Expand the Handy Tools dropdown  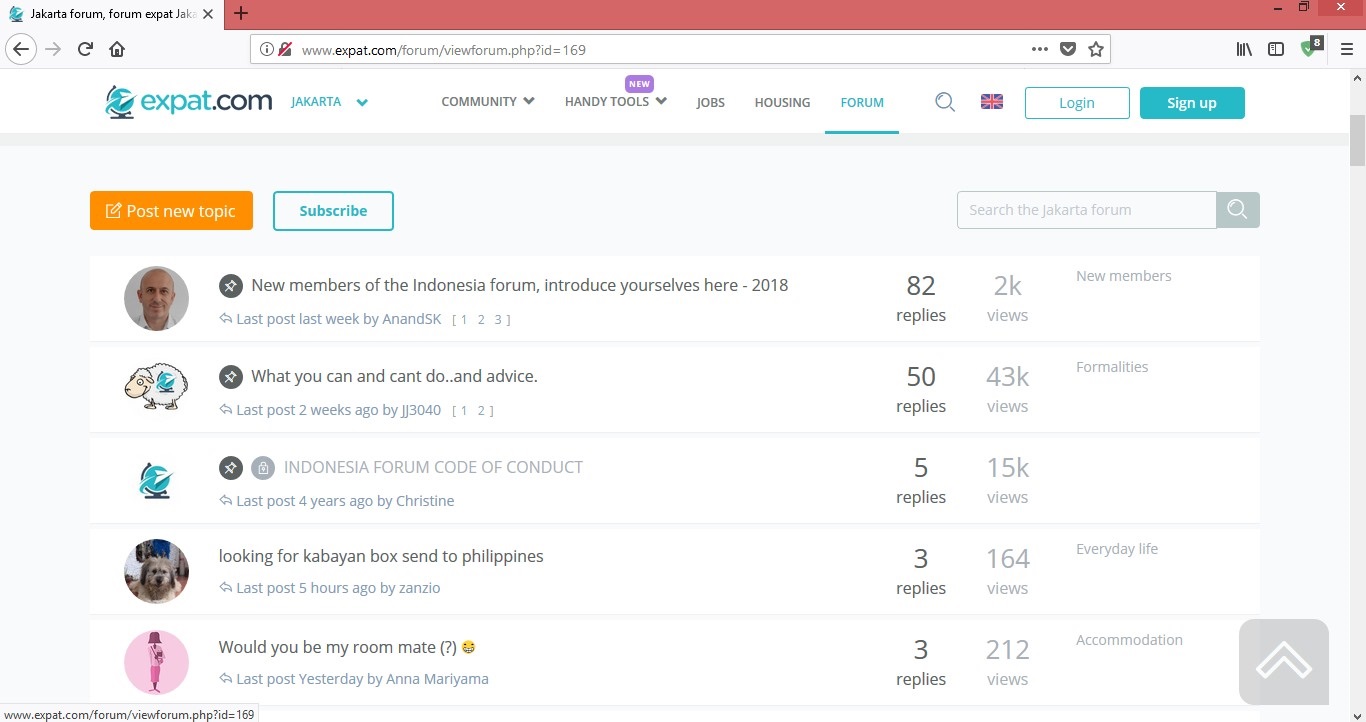tap(615, 102)
